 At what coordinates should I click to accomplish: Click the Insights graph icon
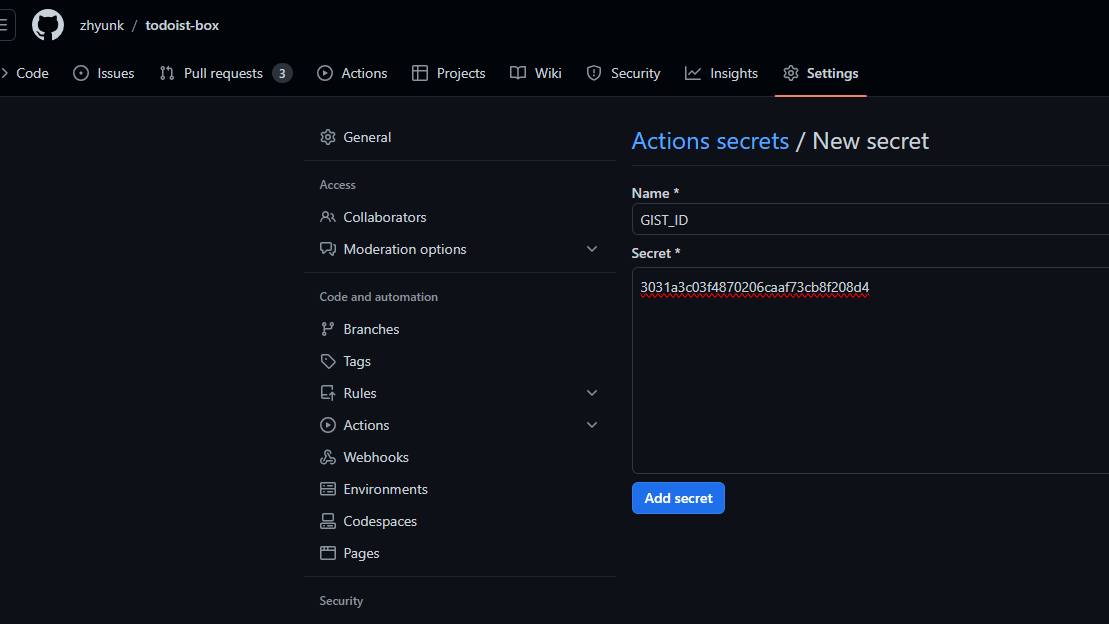coord(693,74)
